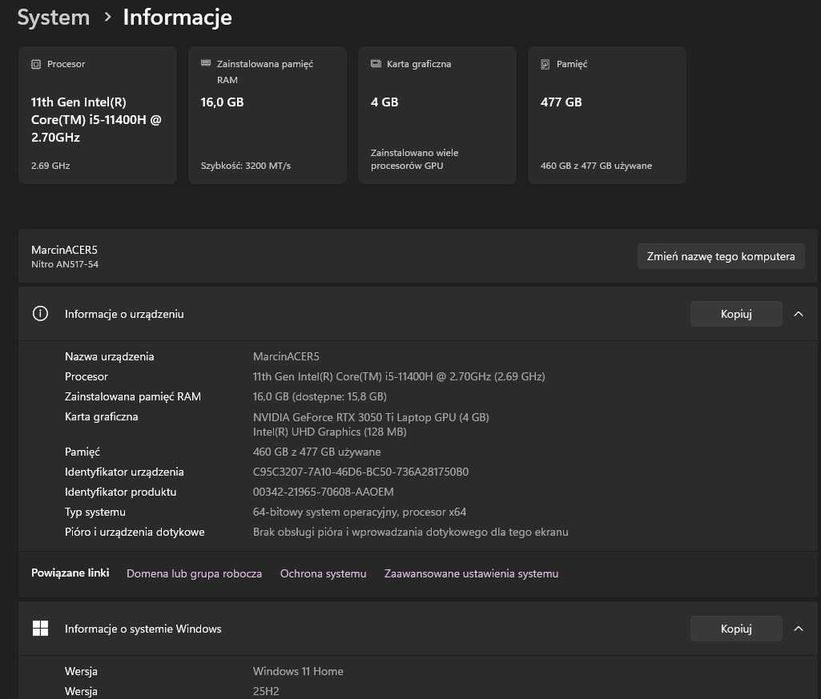Viewport: 821px width, 699px height.
Task: Select Nitro AN517-54 model text
Action: (64, 264)
